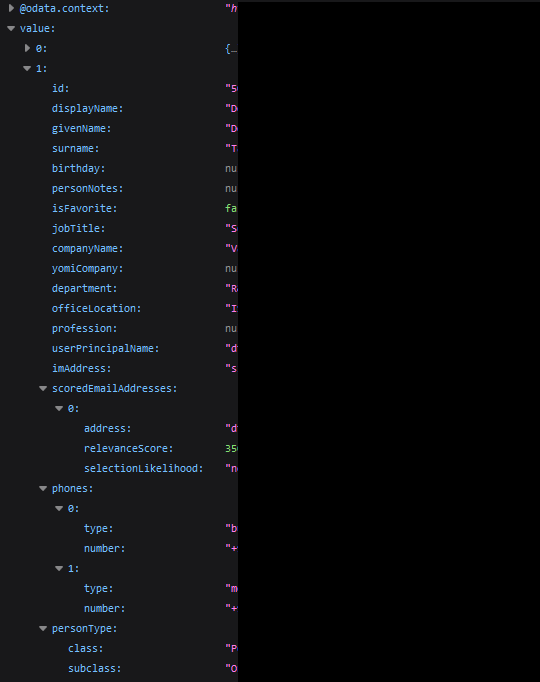
Task: Select the userPrincipalName key
Action: point(106,348)
